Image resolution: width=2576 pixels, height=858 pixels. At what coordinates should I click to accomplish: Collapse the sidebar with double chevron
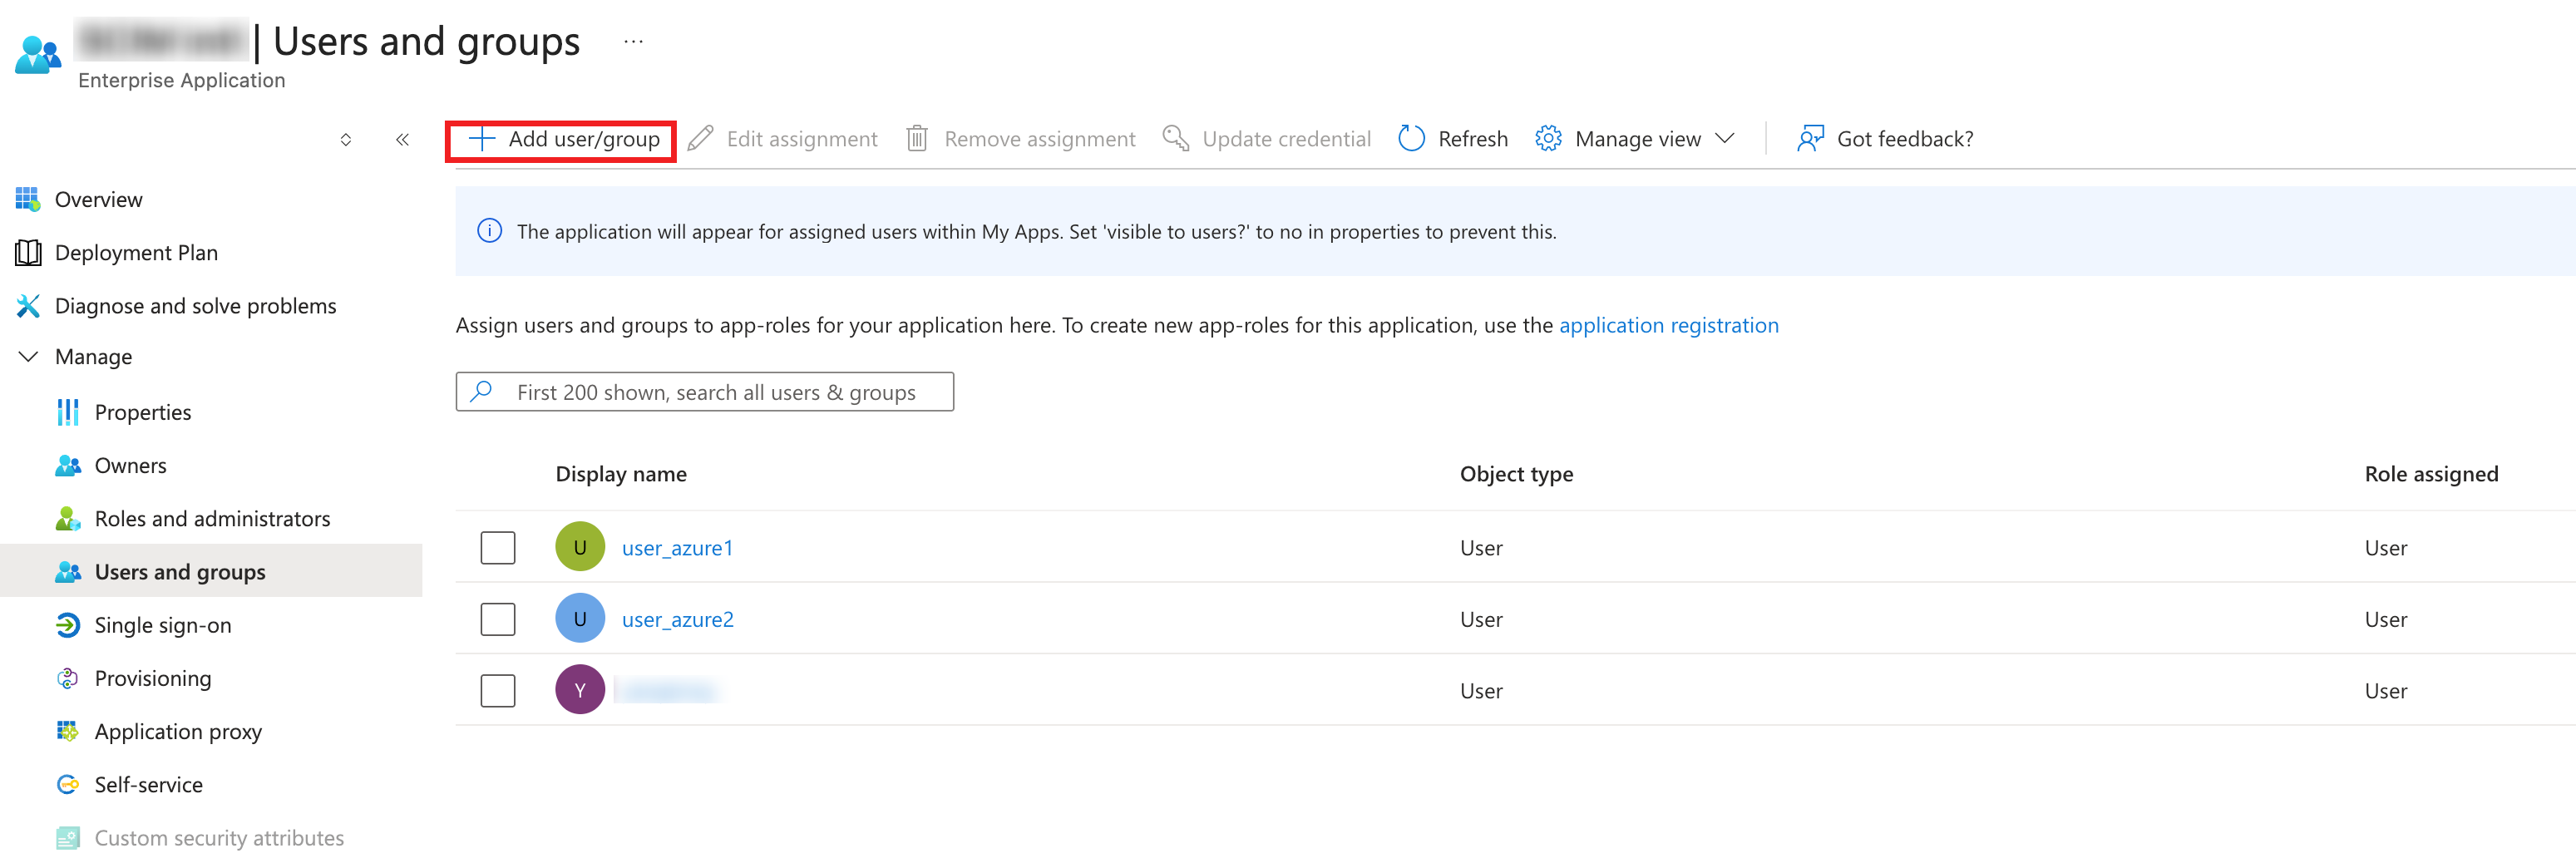point(402,140)
